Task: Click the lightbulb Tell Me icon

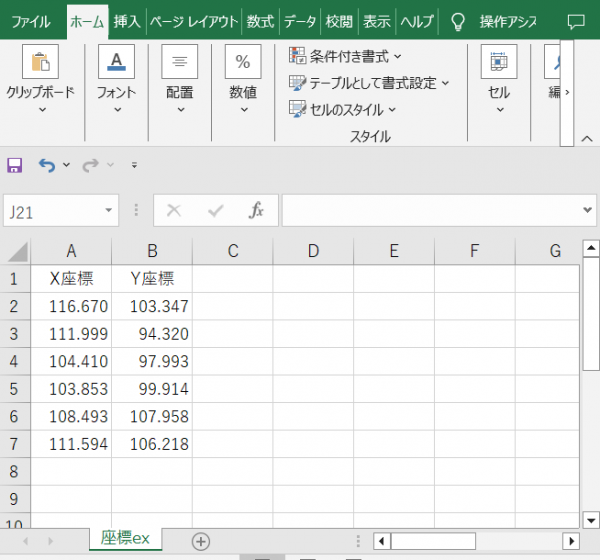Action: click(458, 21)
